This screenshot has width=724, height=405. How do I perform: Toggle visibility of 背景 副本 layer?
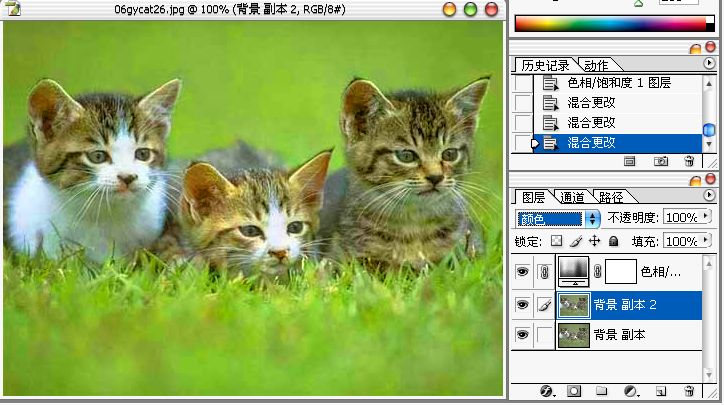(522, 335)
